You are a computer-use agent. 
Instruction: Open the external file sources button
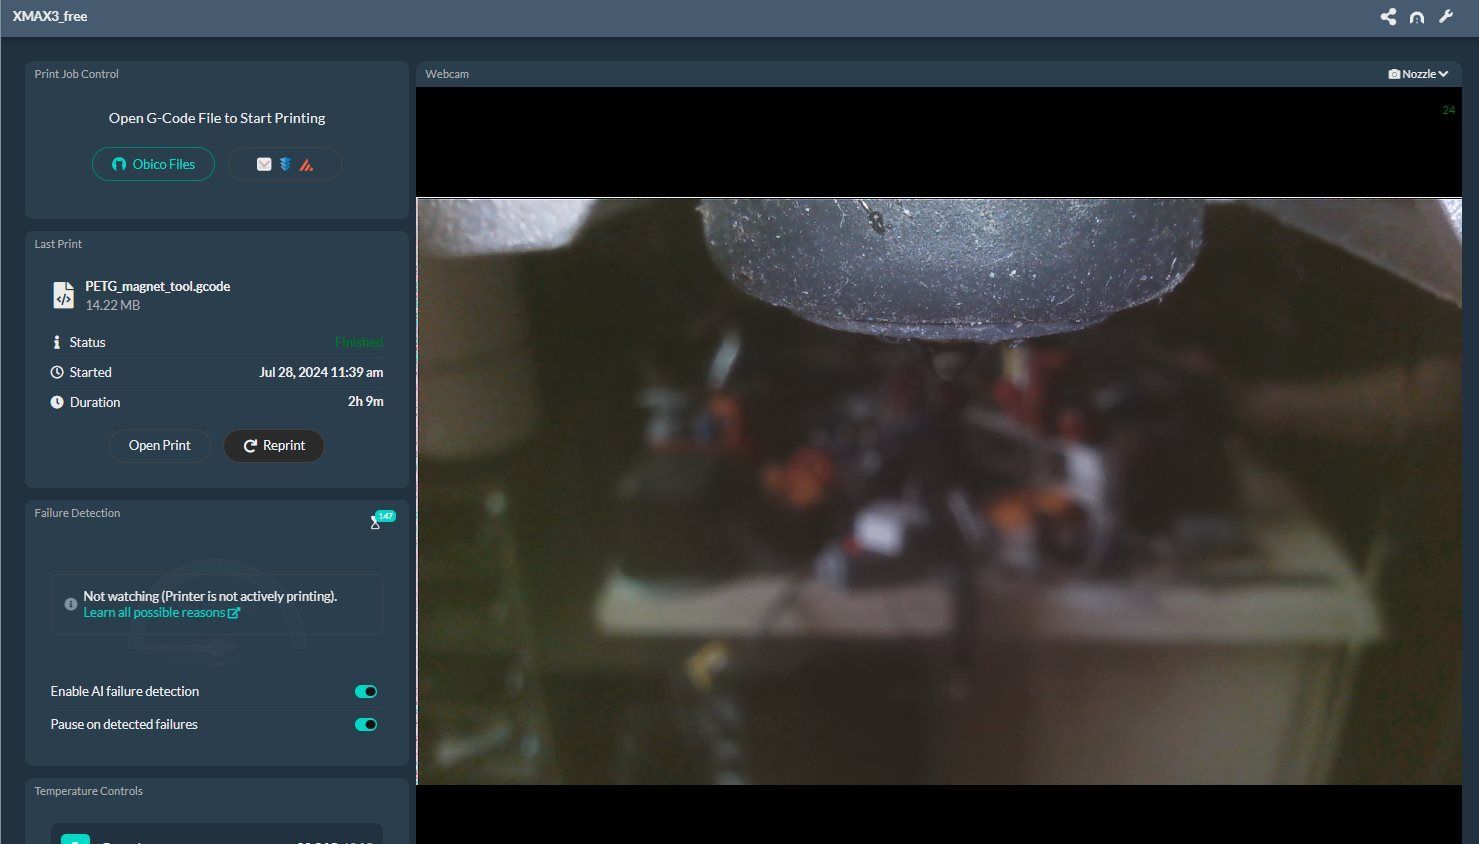pos(285,164)
